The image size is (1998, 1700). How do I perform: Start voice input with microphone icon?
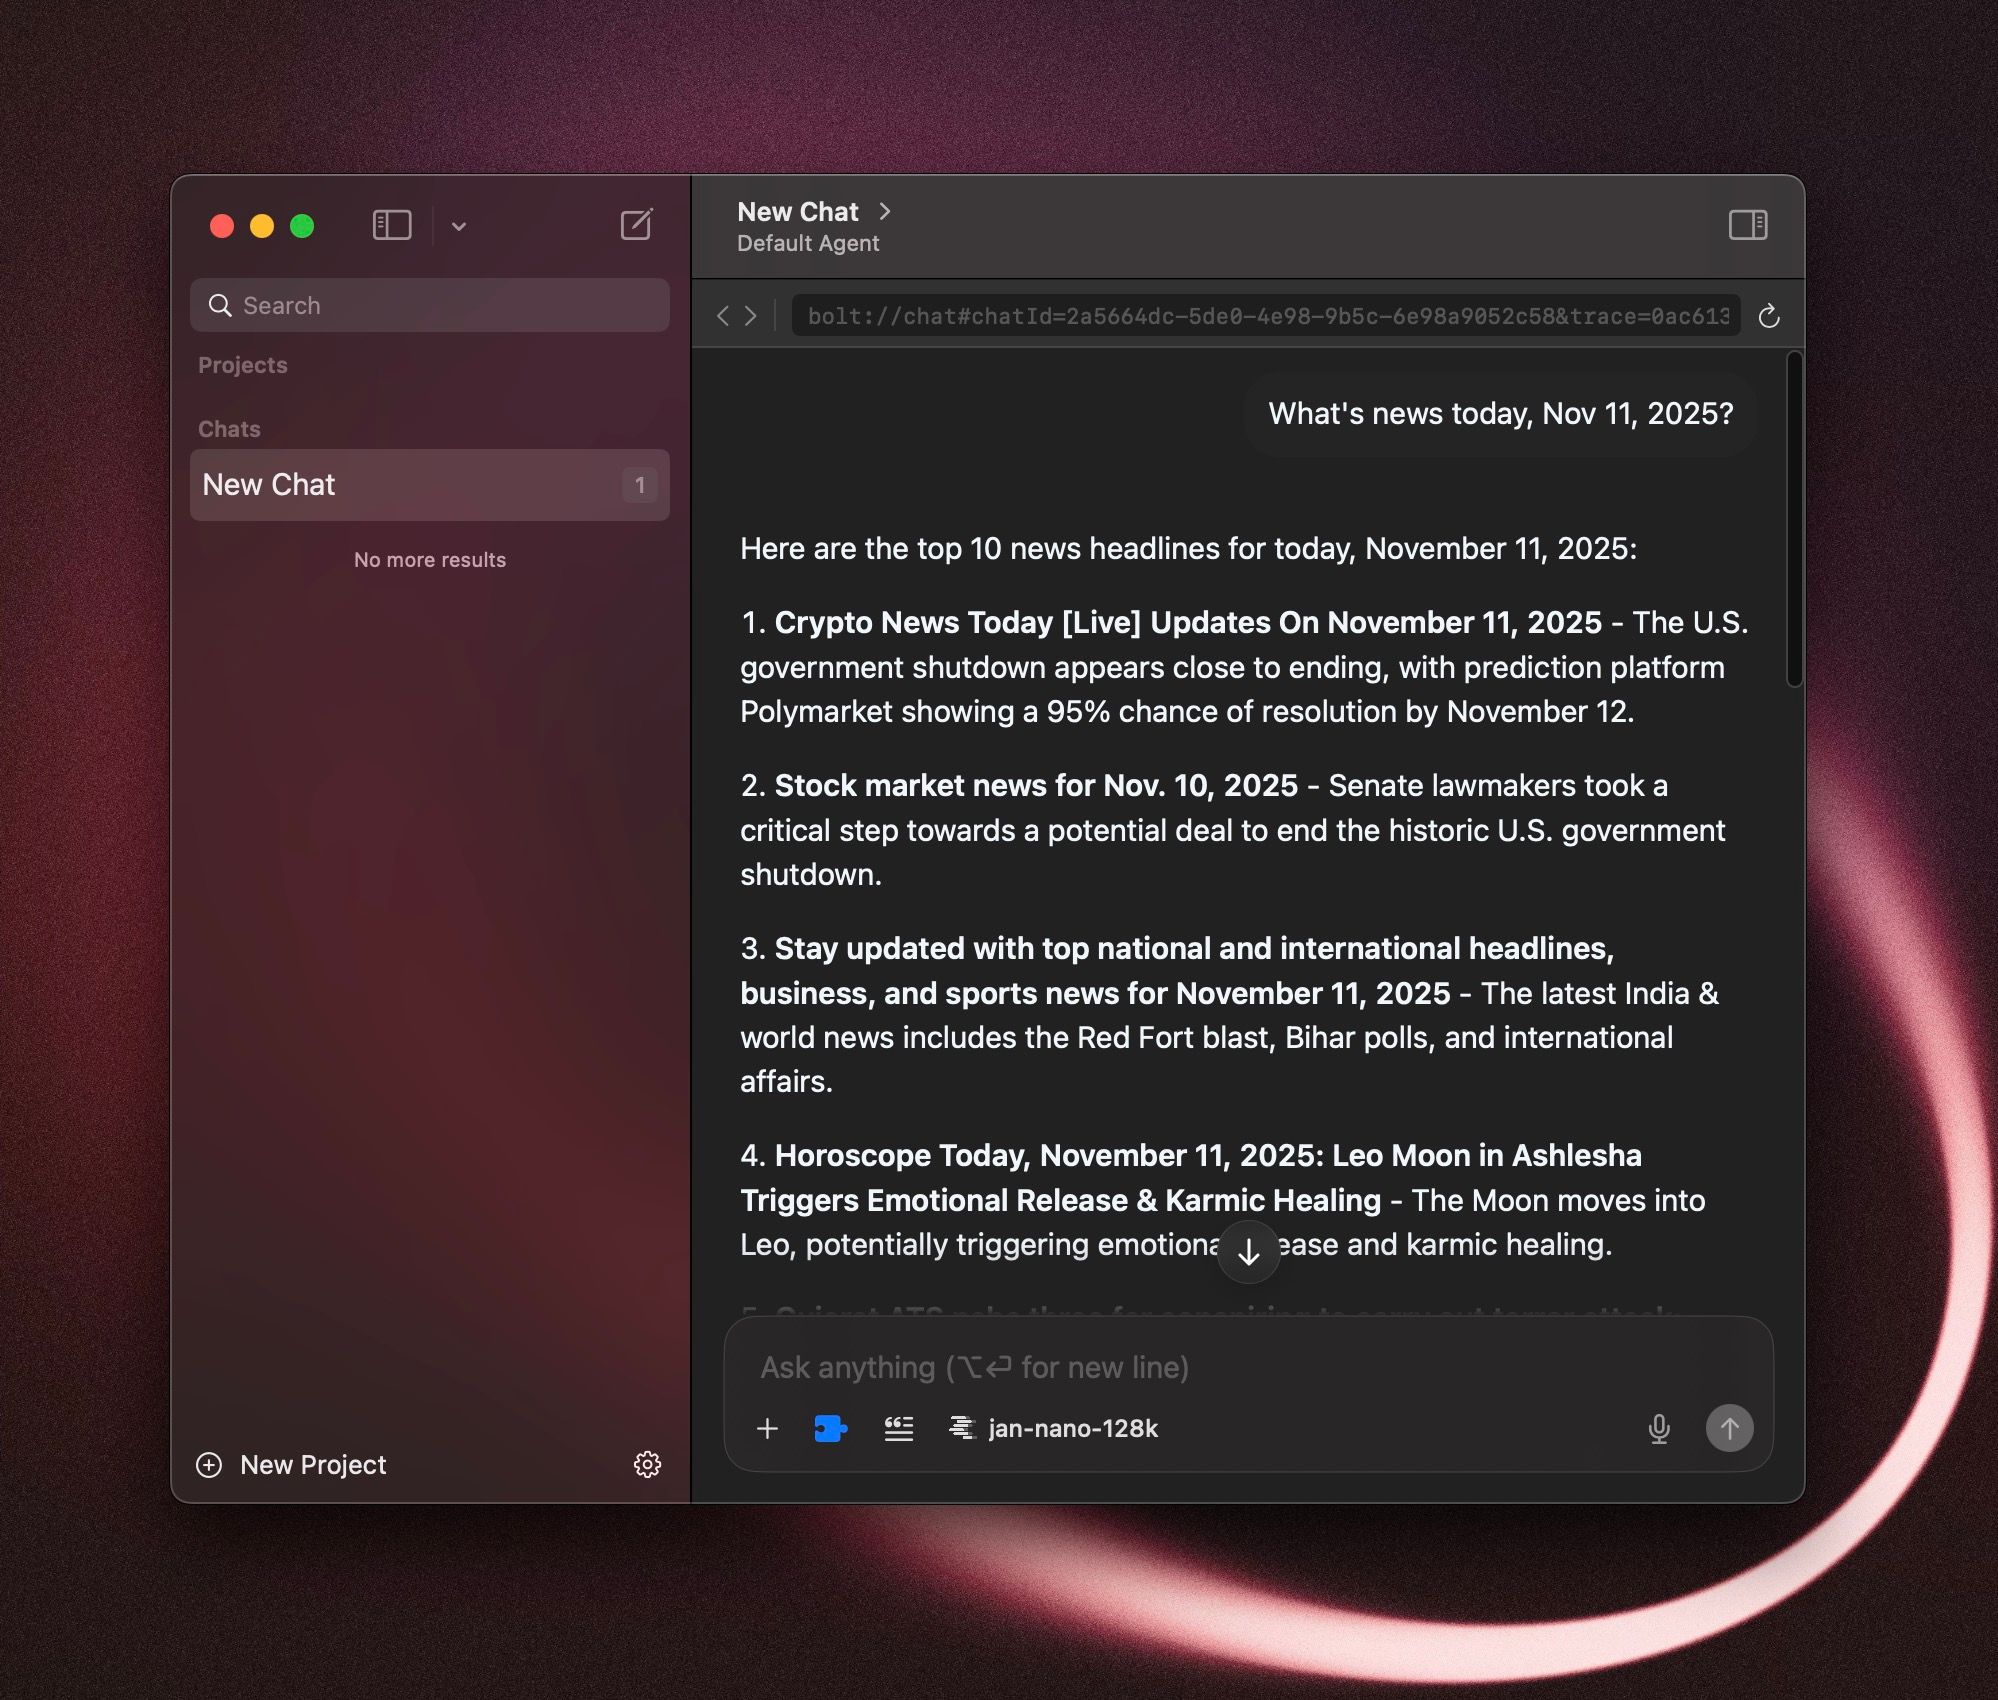coord(1659,1429)
